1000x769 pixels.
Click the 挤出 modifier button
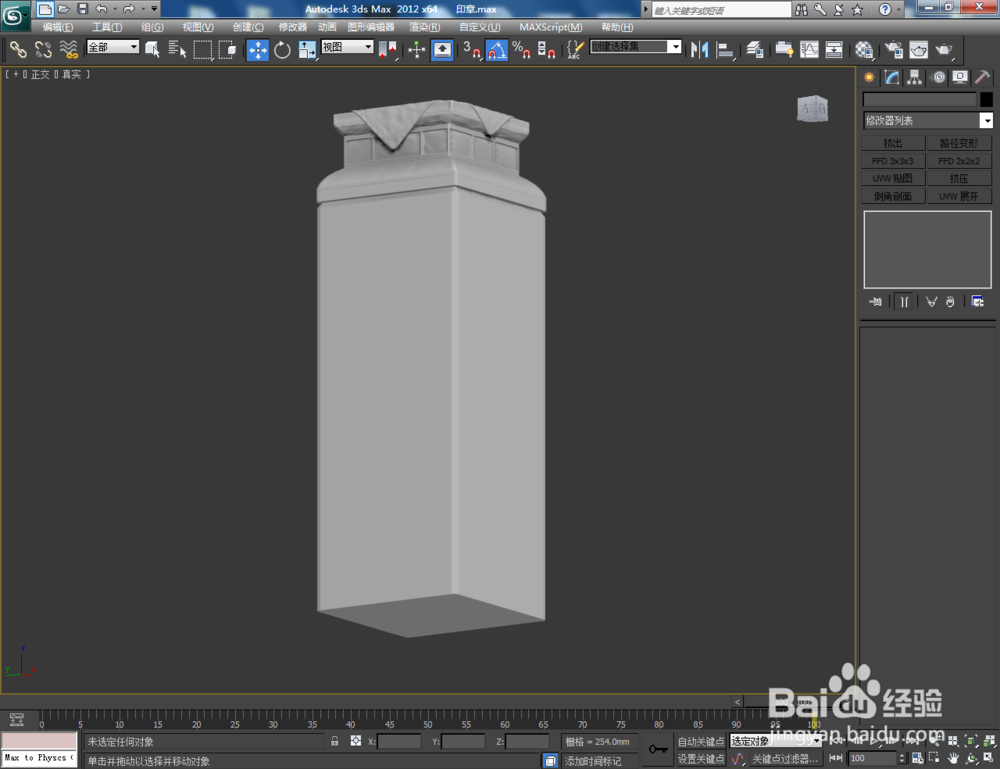coord(893,143)
